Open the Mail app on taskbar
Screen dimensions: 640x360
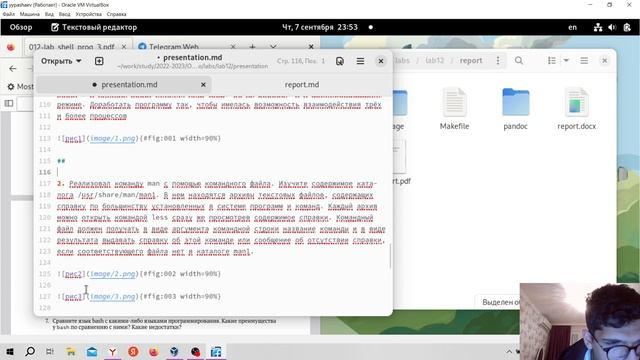tap(92, 351)
